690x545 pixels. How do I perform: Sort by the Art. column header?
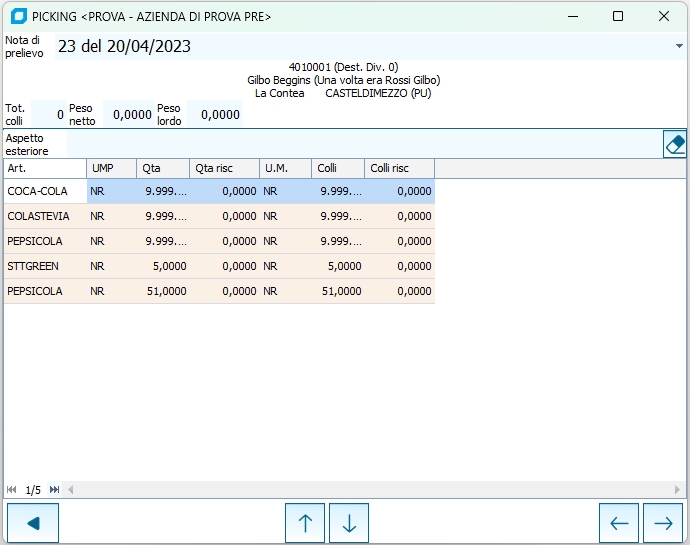pyautogui.click(x=45, y=168)
